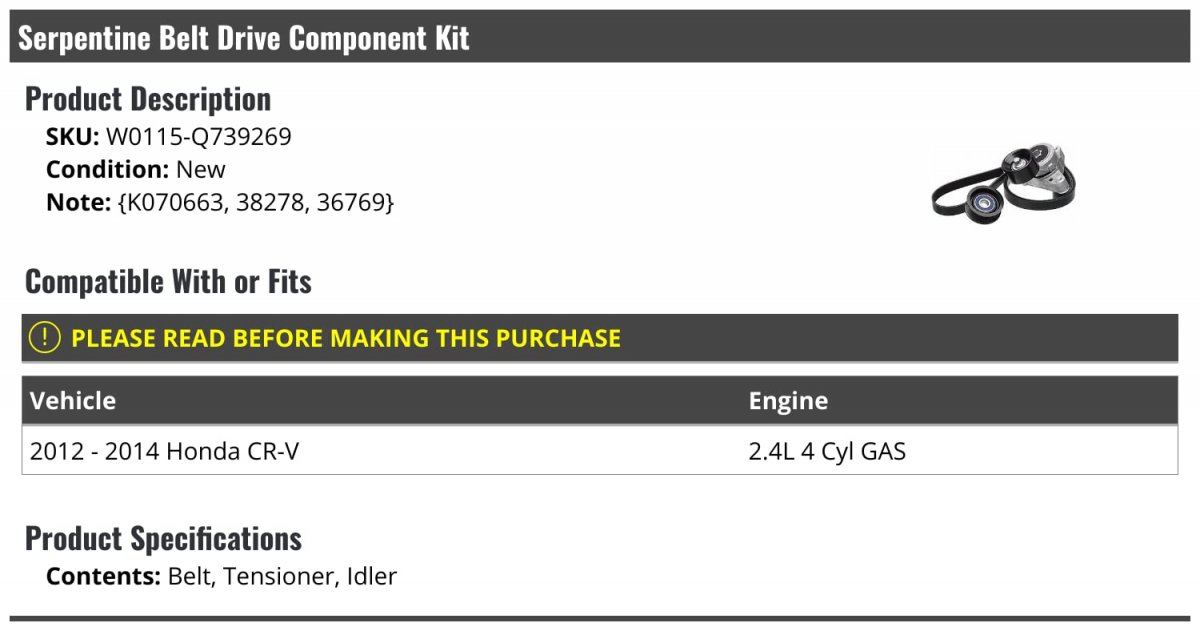Screen dimensions: 1200x631
Task: Select the Vehicle column header
Action: click(x=73, y=401)
